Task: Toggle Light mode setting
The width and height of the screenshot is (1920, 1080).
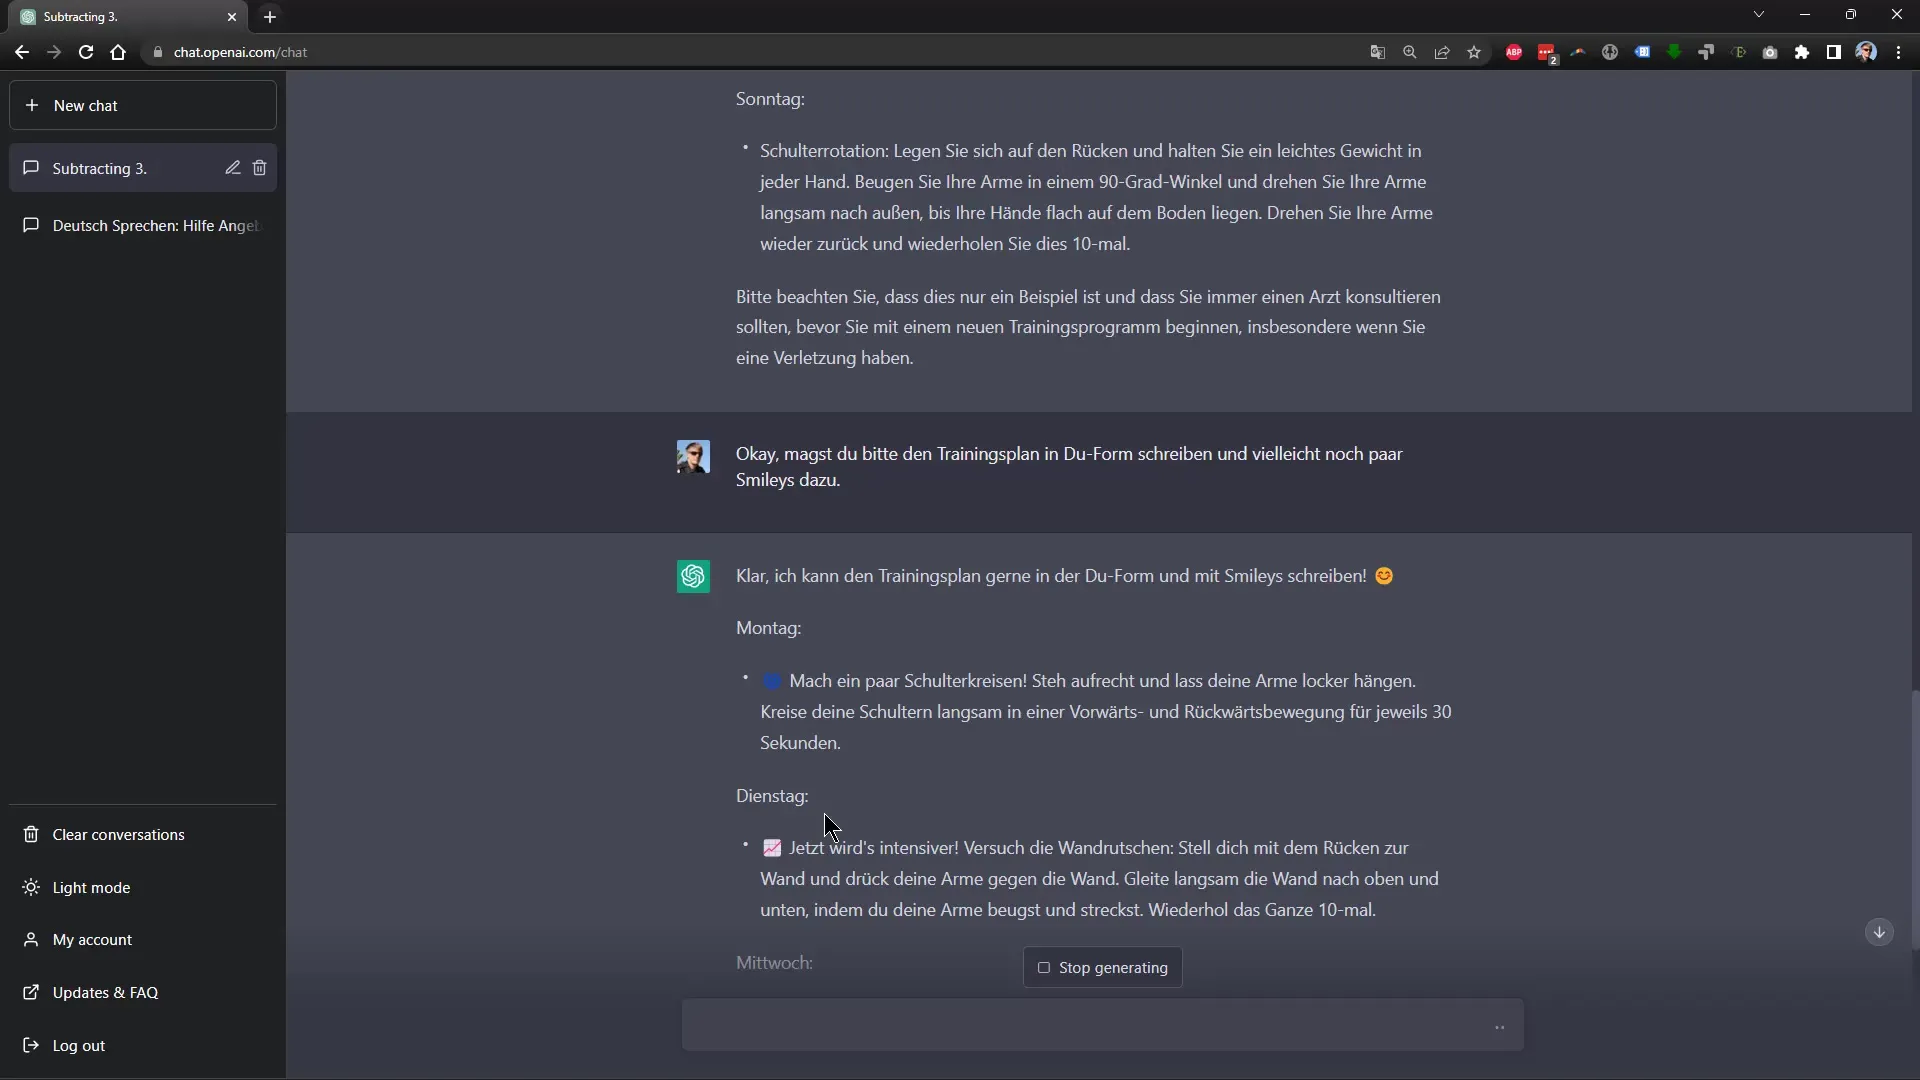Action: click(90, 886)
